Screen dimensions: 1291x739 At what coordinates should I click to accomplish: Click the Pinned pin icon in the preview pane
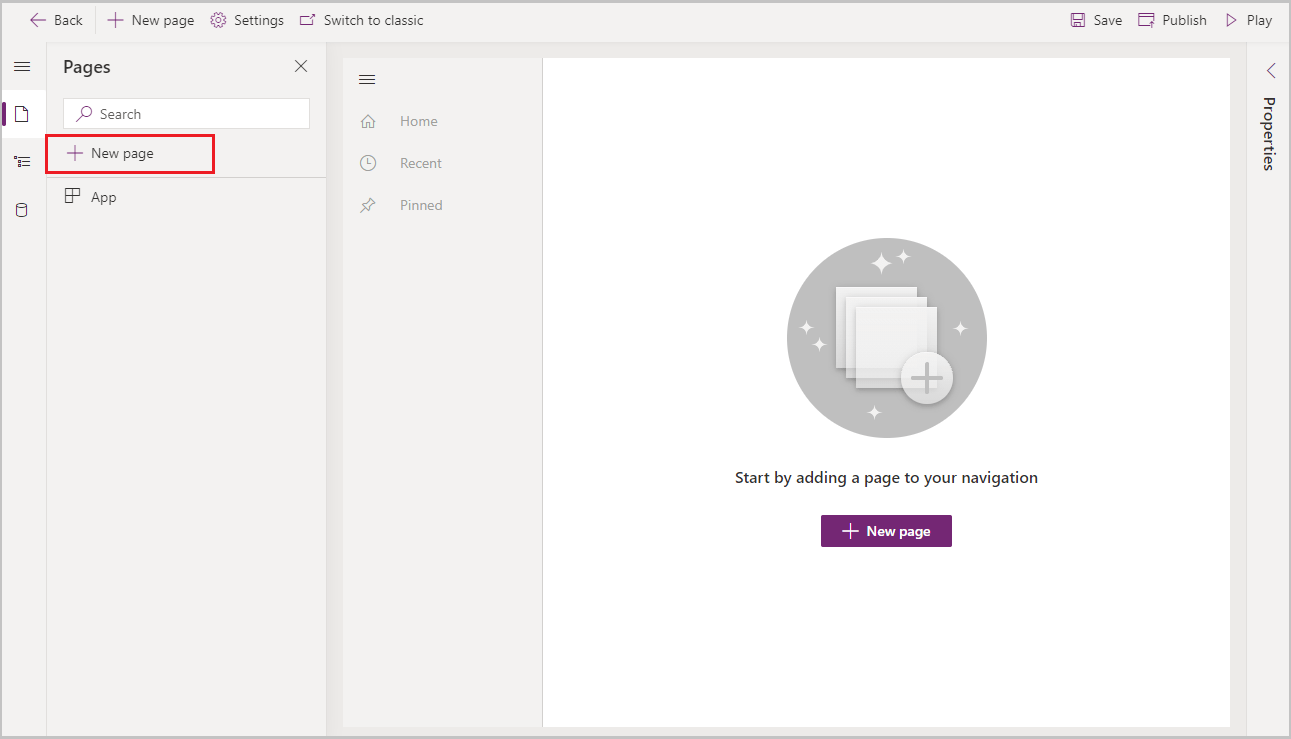[367, 204]
